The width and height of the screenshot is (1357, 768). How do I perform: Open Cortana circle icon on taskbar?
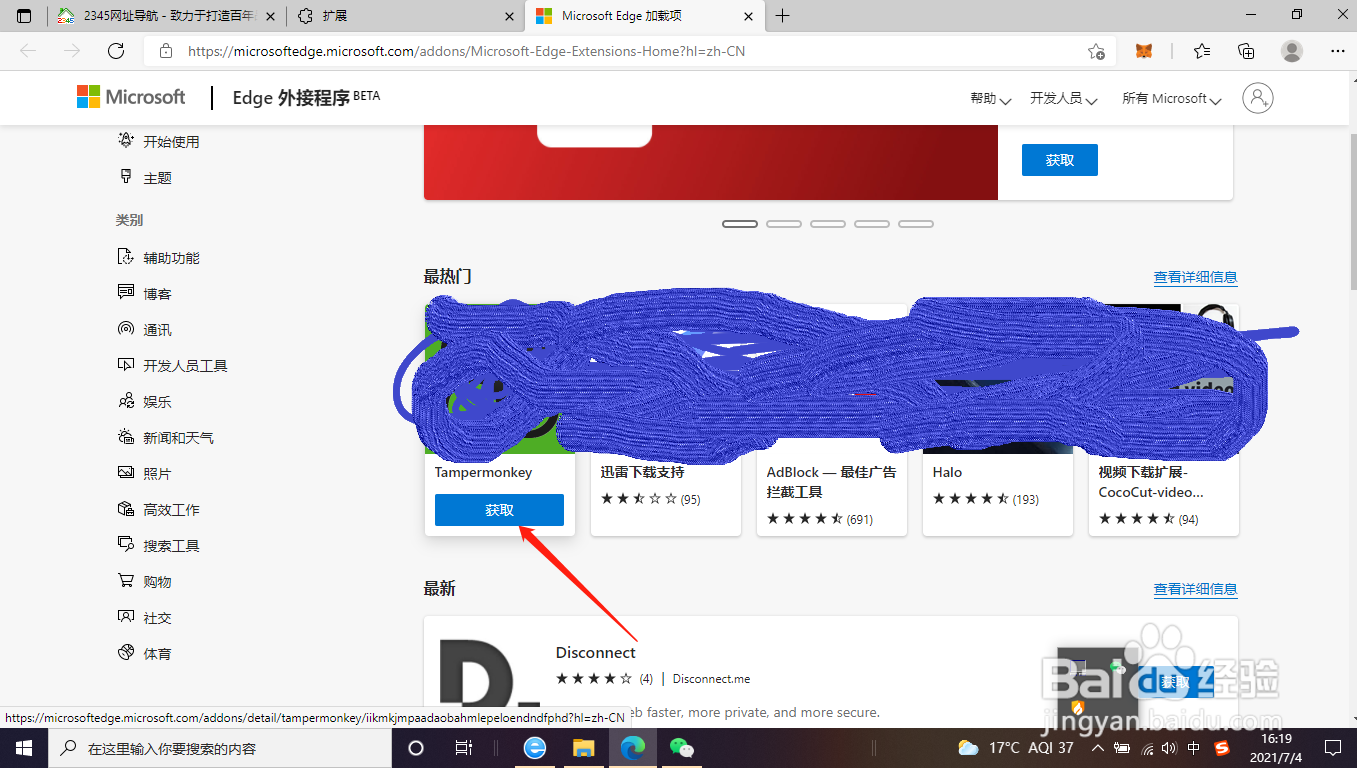tap(416, 748)
